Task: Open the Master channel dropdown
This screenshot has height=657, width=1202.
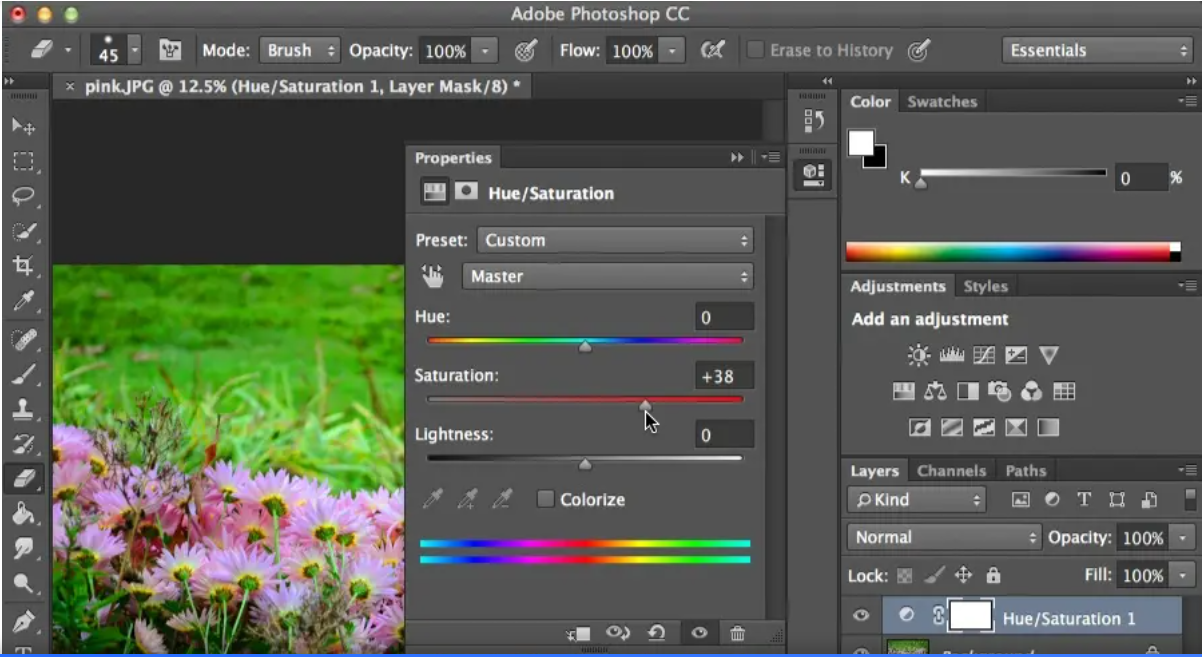Action: click(x=607, y=276)
